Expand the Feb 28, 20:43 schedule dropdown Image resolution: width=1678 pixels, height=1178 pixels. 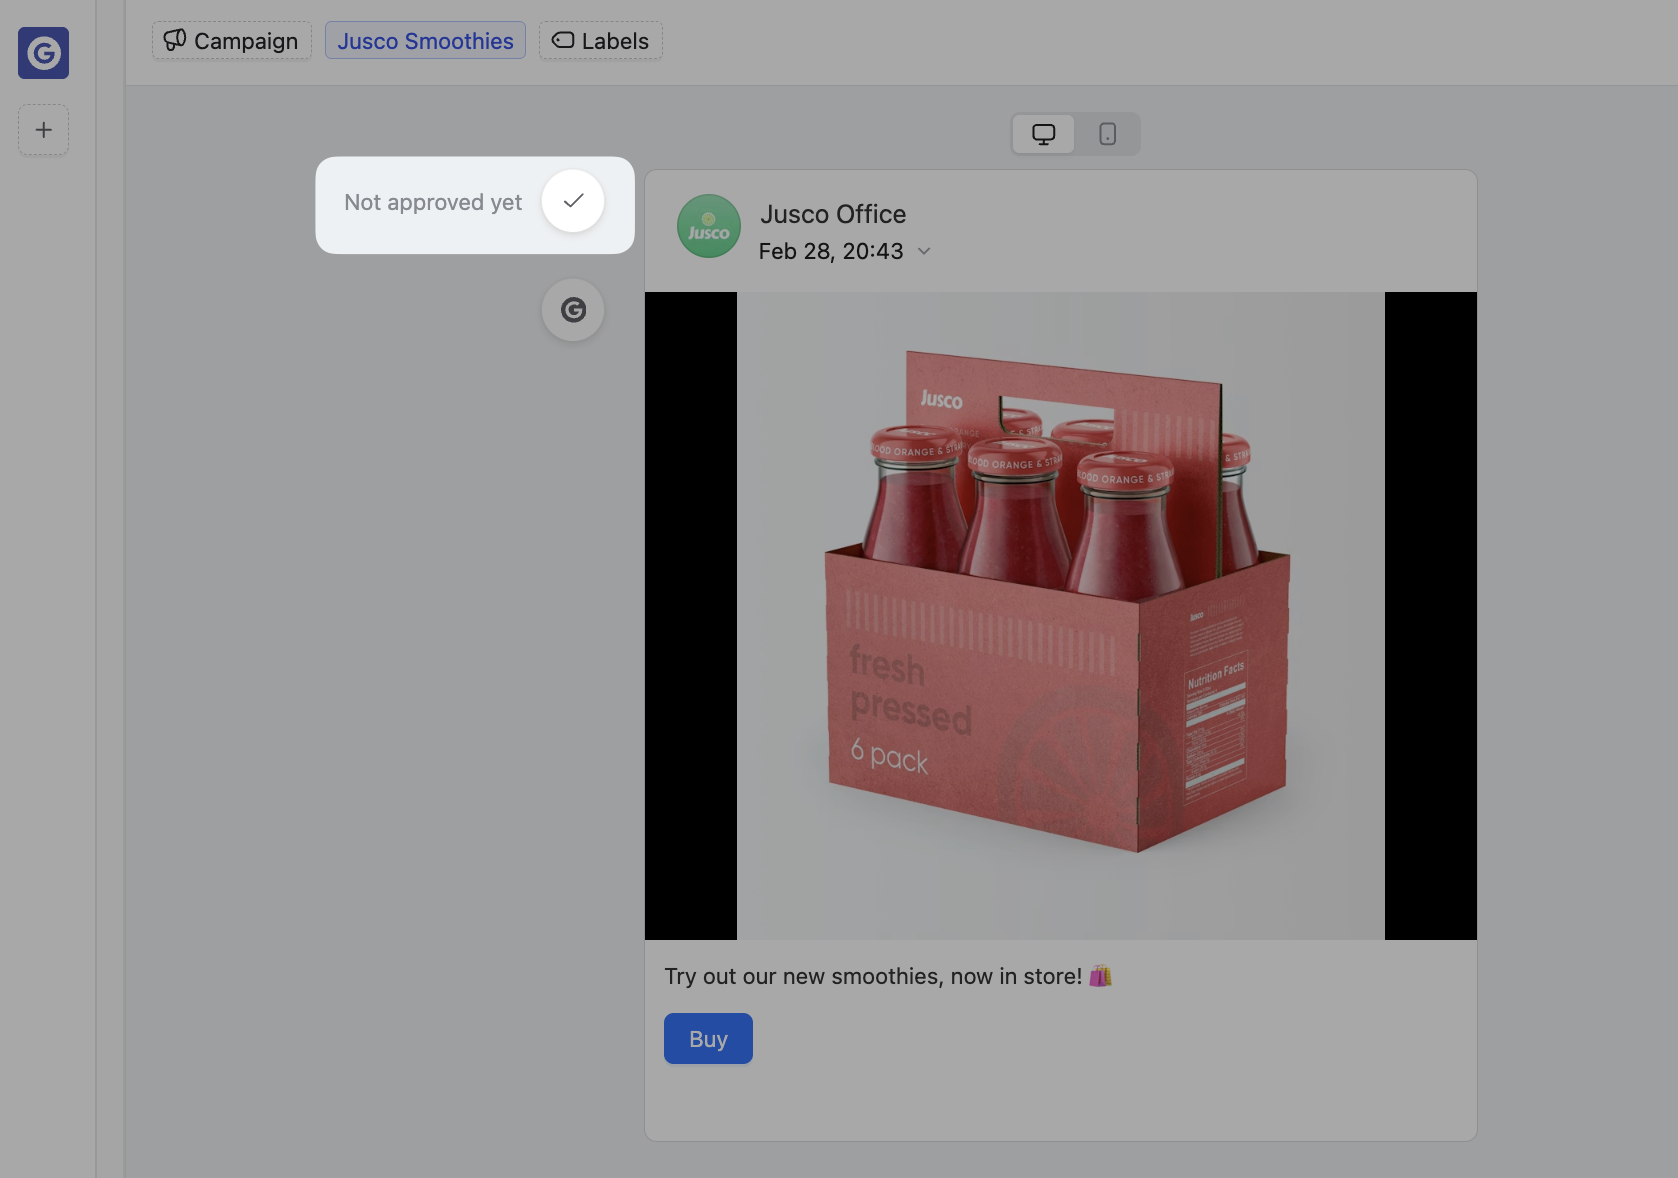[x=845, y=251]
